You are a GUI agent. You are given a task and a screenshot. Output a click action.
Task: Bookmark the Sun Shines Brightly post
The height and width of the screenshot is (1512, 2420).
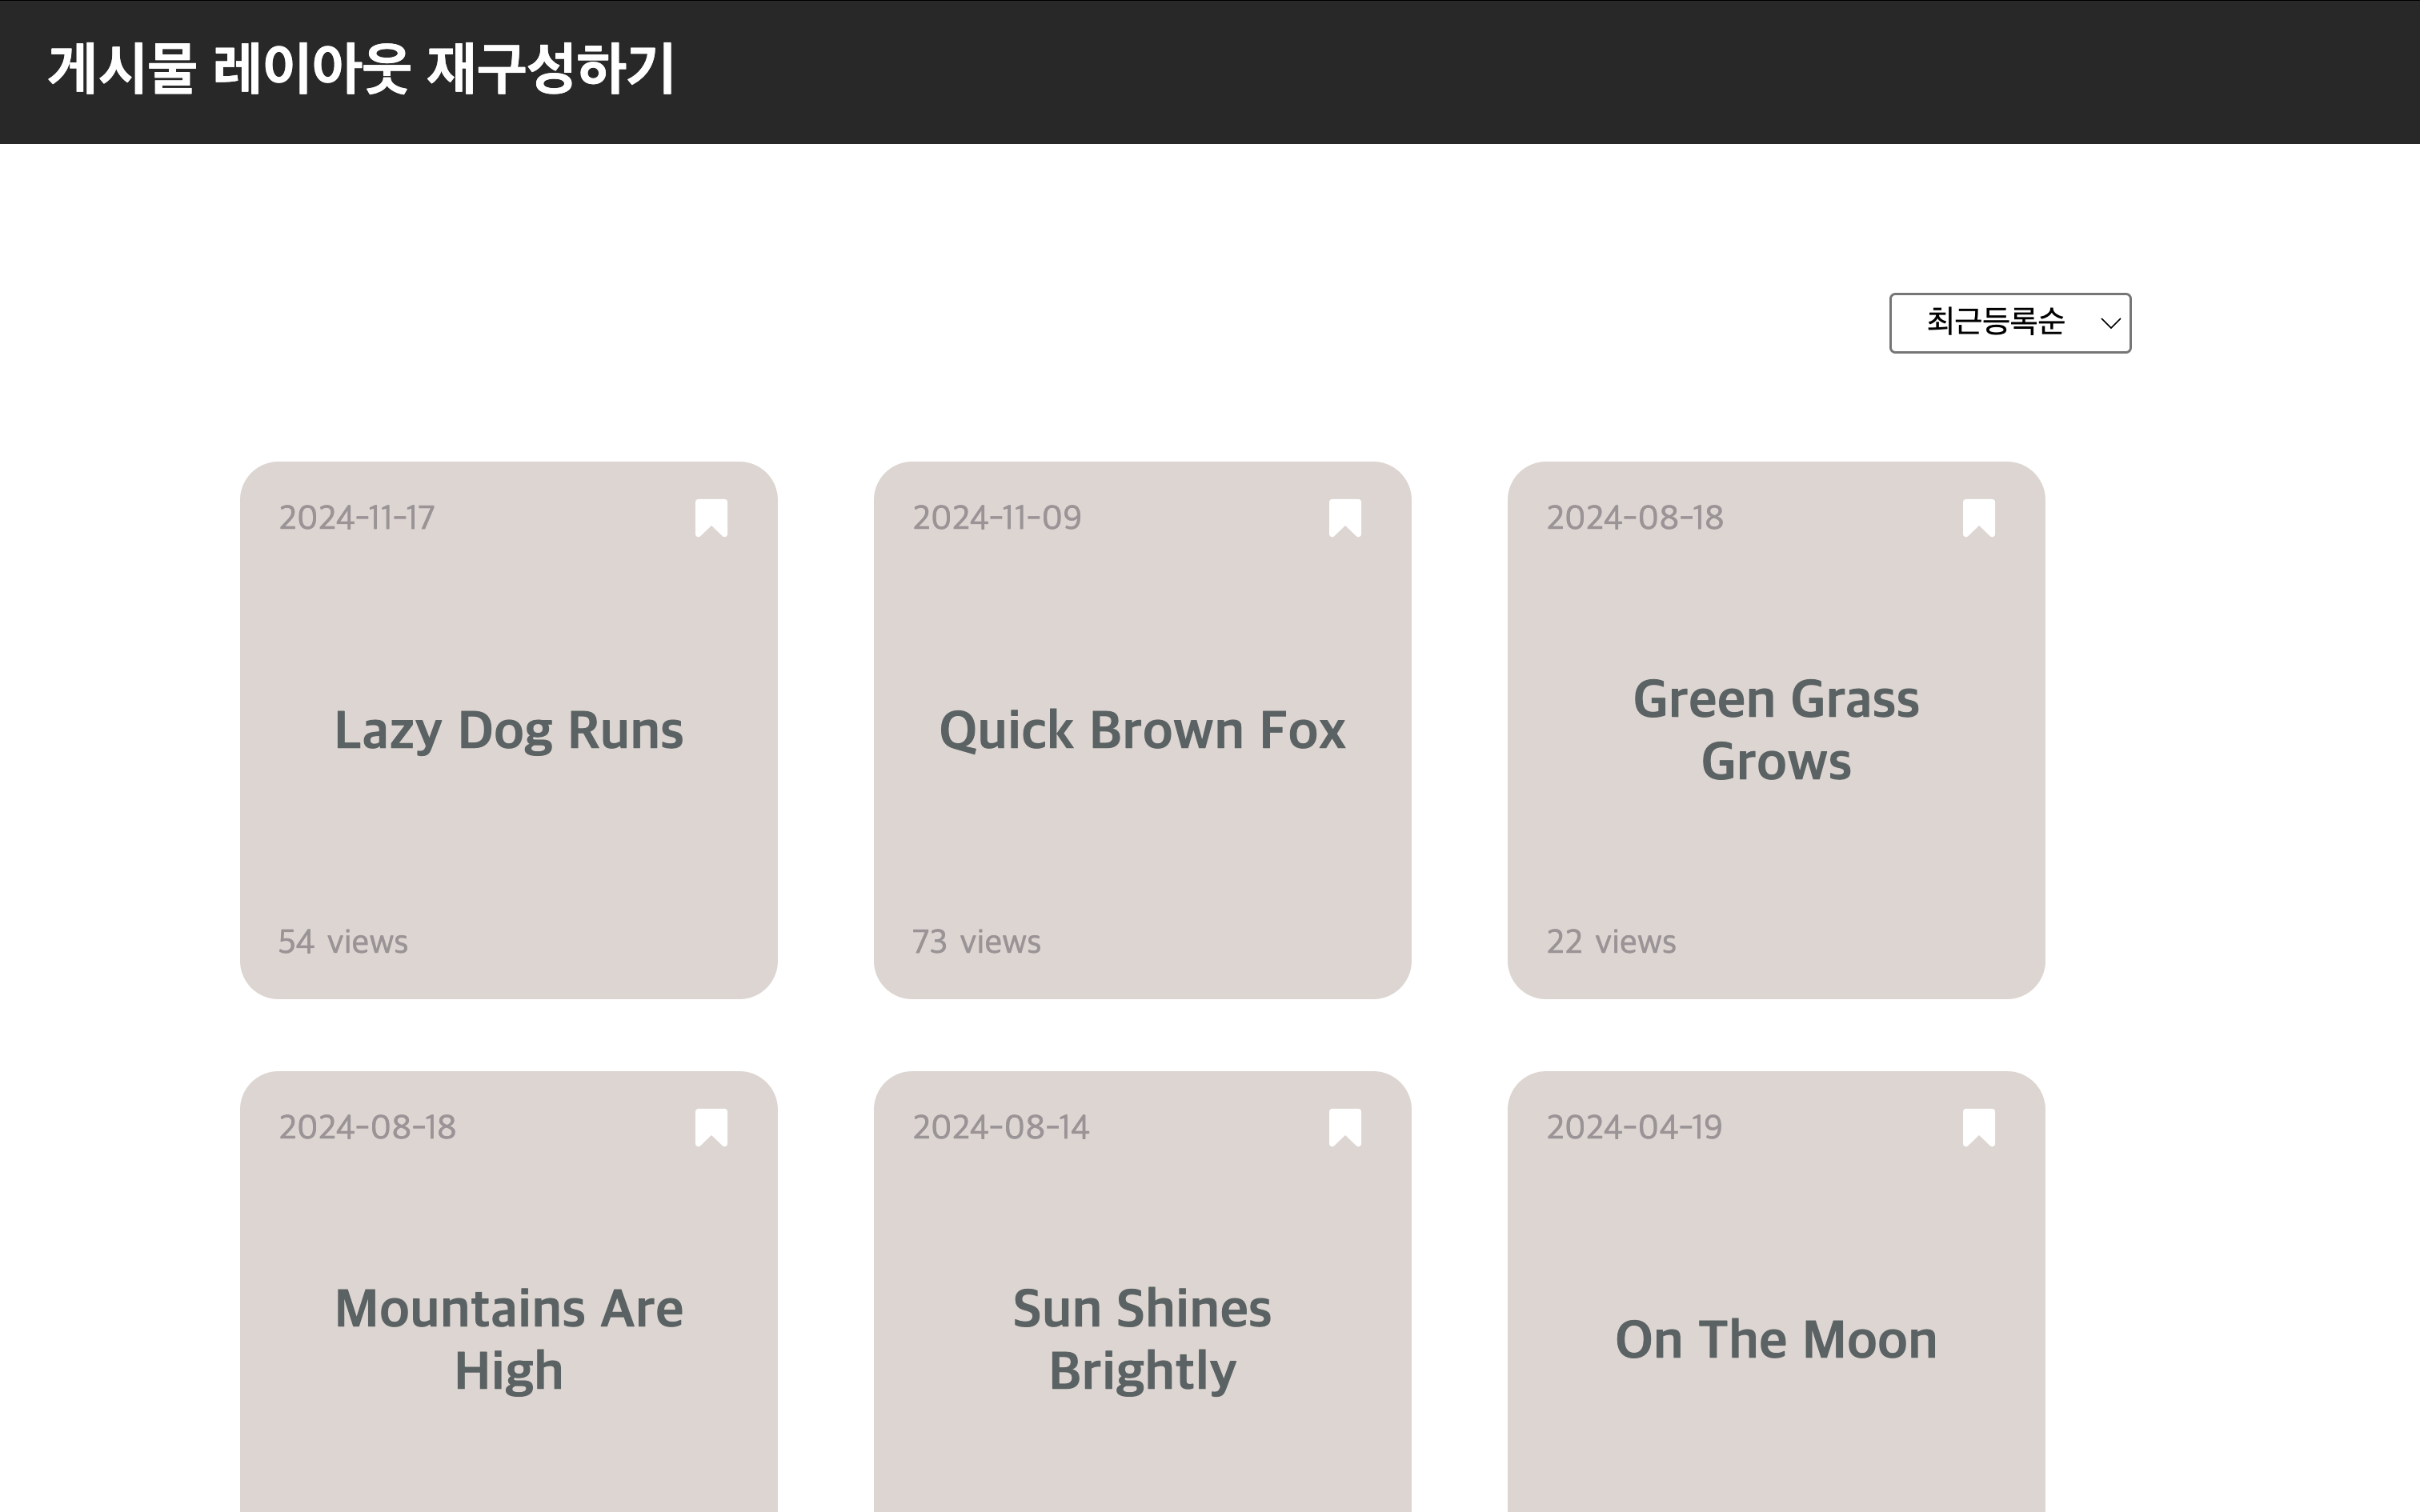point(1345,1128)
